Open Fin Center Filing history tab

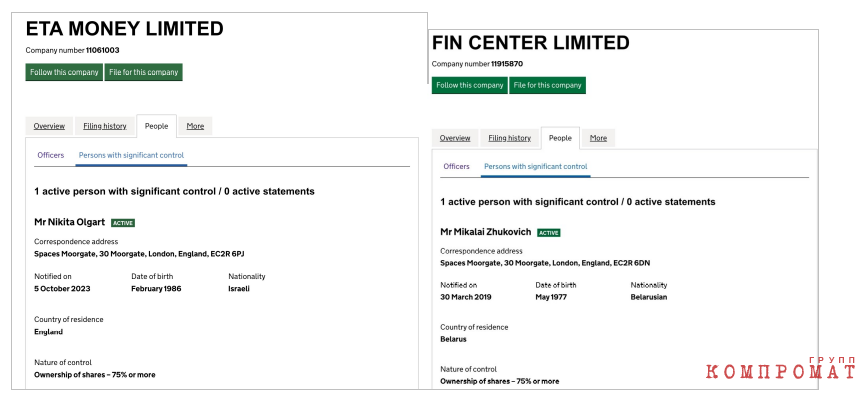509,138
